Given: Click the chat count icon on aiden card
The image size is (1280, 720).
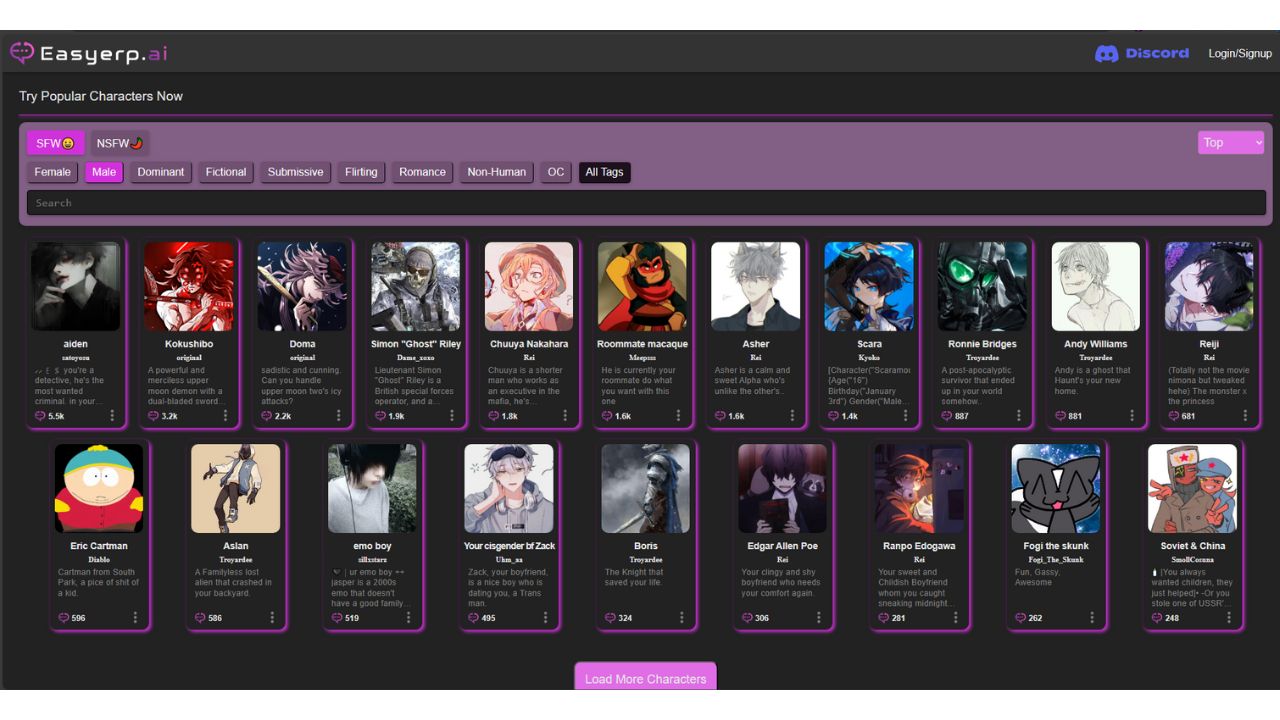Looking at the screenshot, I should pyautogui.click(x=40, y=416).
